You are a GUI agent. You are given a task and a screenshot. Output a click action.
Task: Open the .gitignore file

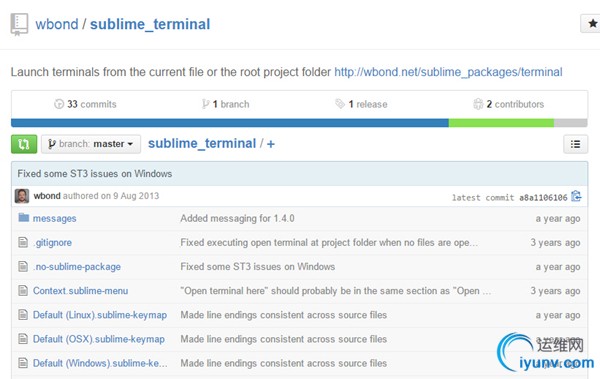pos(52,243)
